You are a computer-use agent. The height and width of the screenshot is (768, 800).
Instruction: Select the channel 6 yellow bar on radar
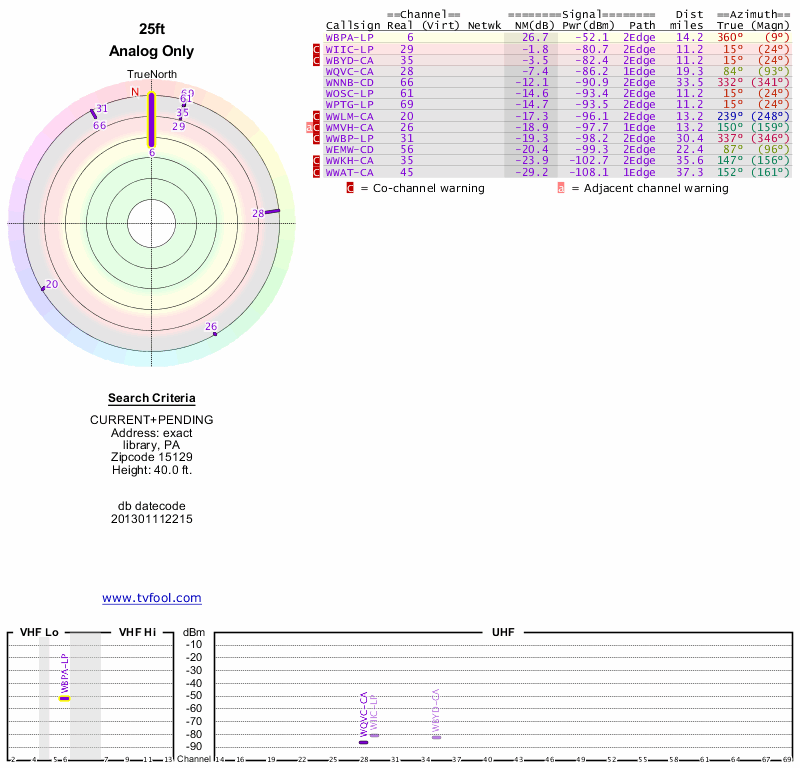(x=152, y=120)
